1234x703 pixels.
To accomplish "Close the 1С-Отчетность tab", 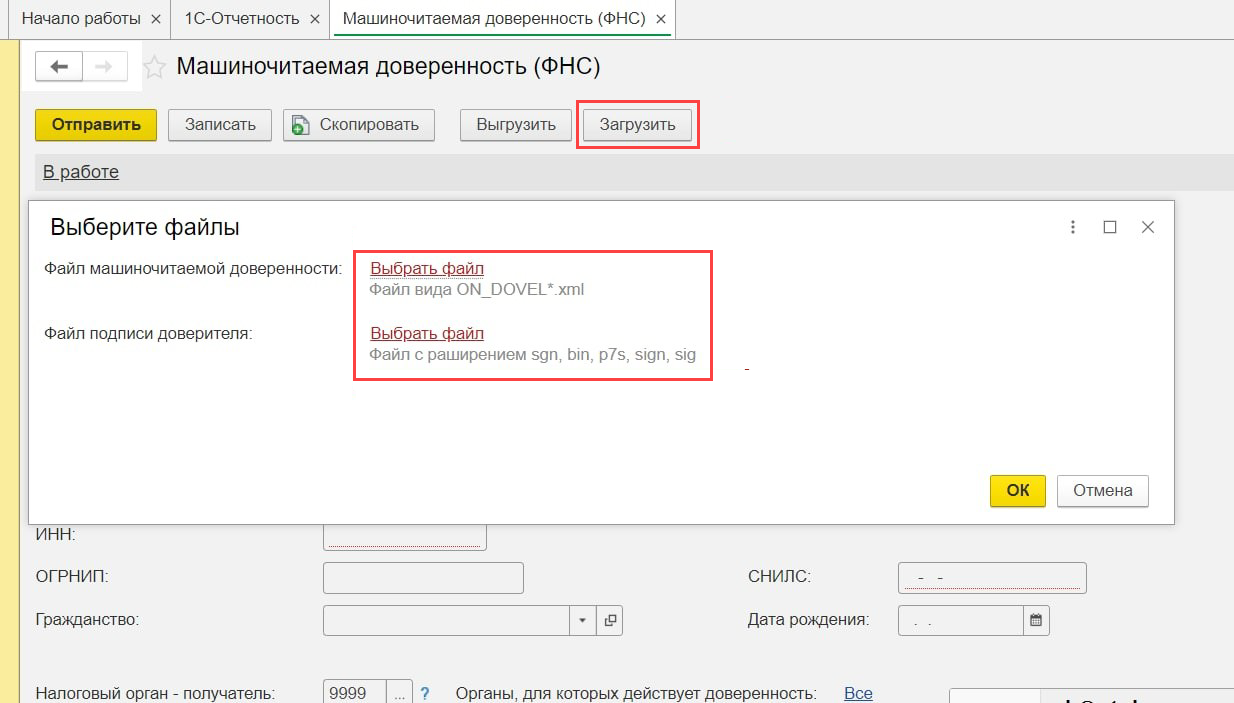I will click(315, 19).
